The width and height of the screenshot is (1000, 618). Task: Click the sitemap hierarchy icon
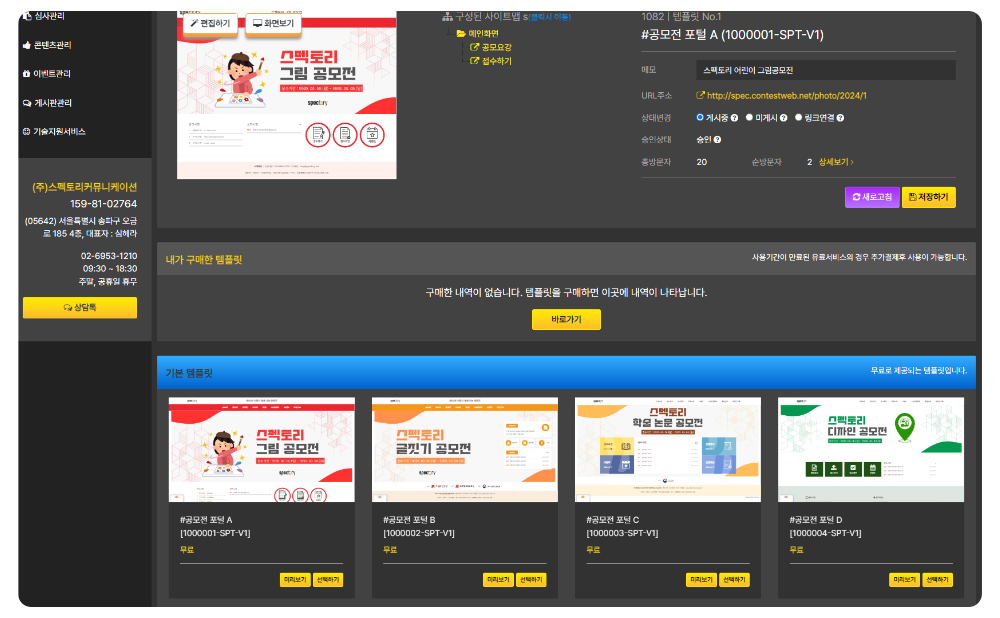447,17
